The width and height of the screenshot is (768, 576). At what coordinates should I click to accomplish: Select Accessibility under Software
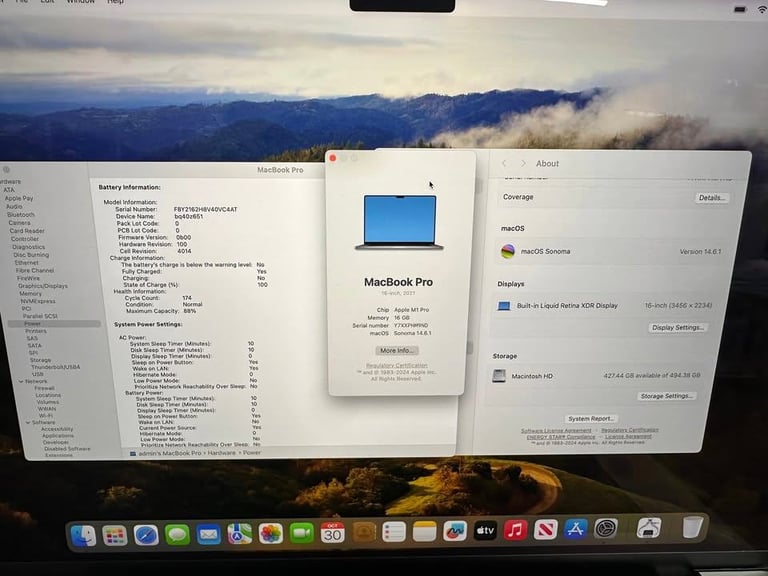coord(57,429)
